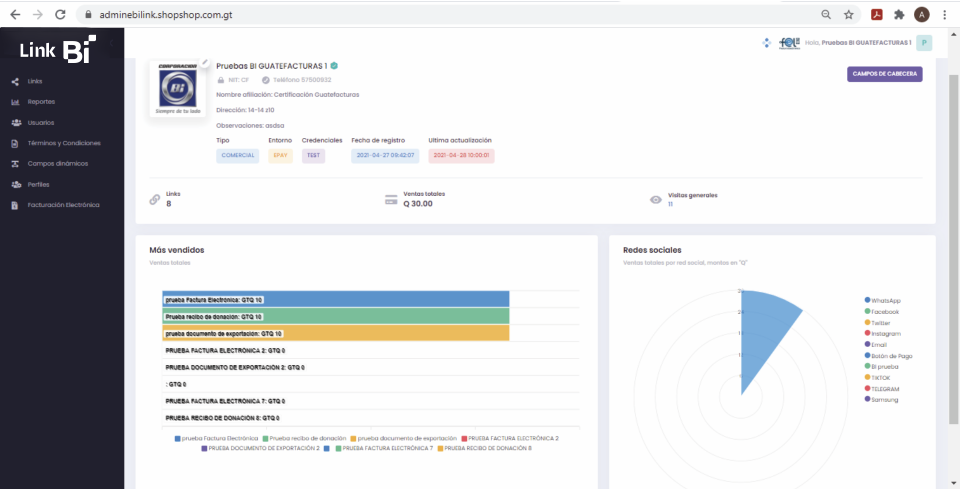Open the Links share icon in sidebar
The image size is (962, 489).
click(x=15, y=82)
